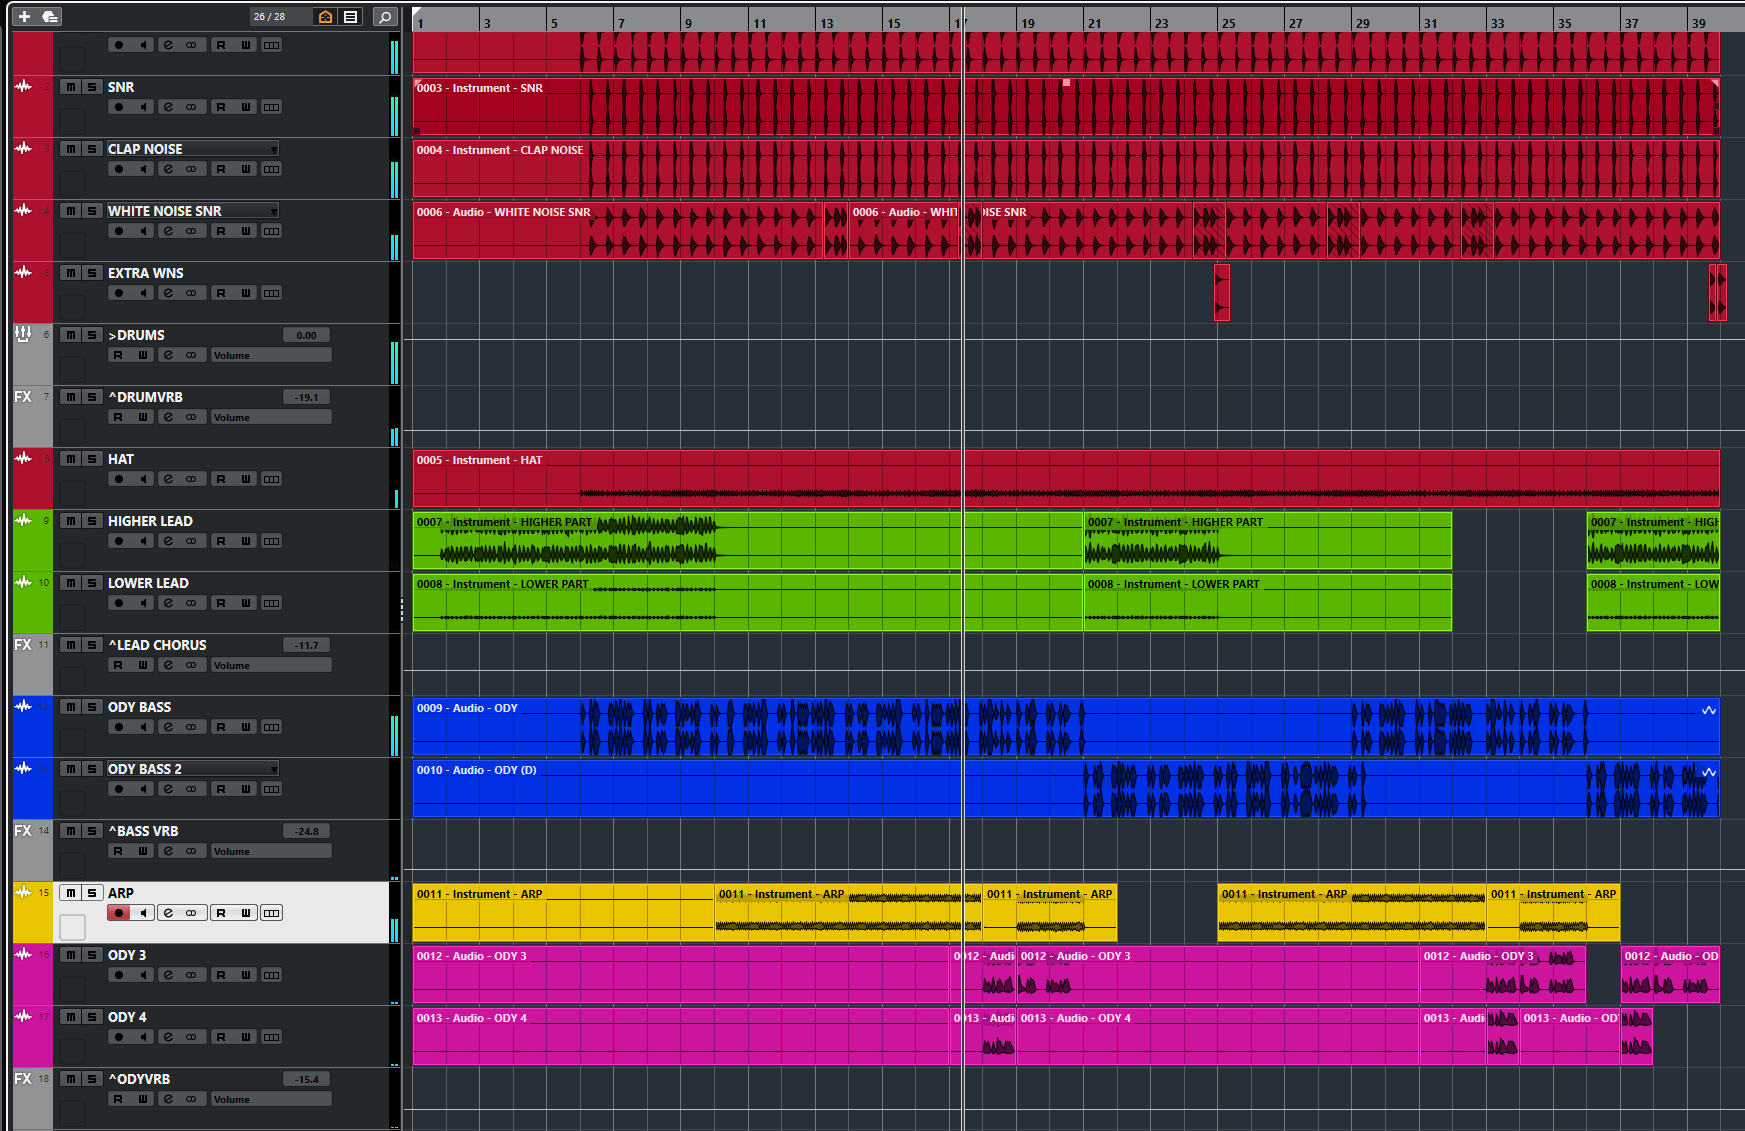Click the Show Lanes icon on HAT track

click(x=271, y=479)
